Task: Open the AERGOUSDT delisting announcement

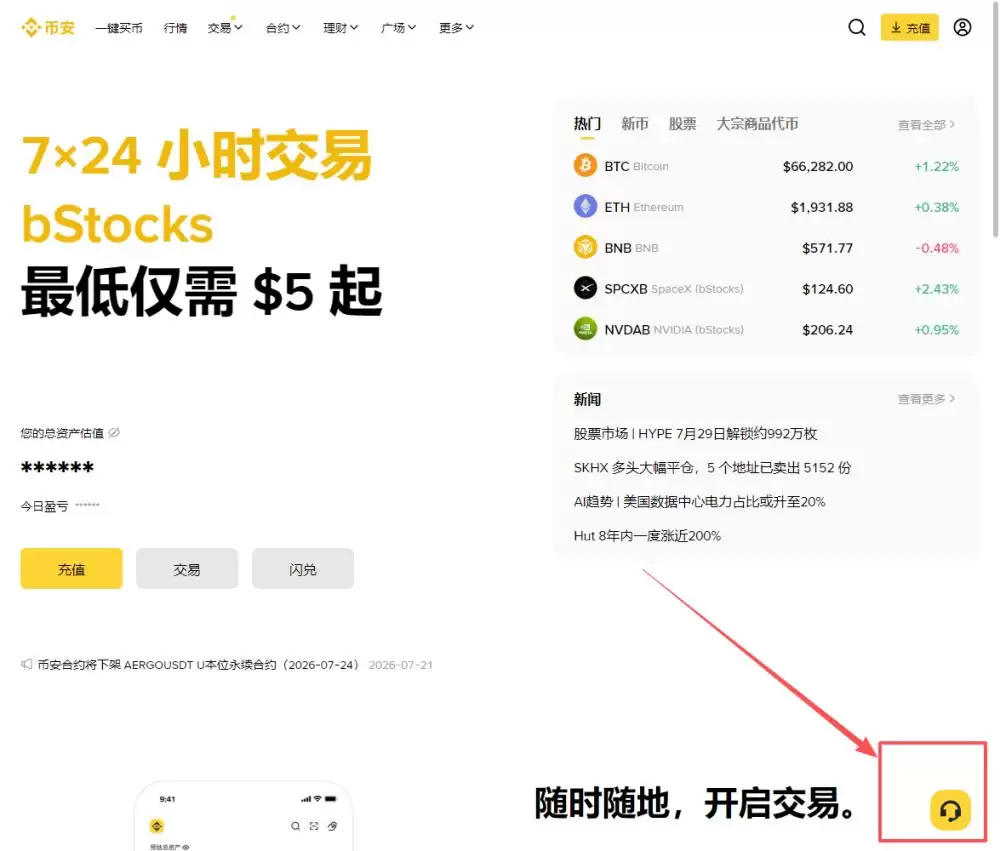Action: pyautogui.click(x=198, y=665)
